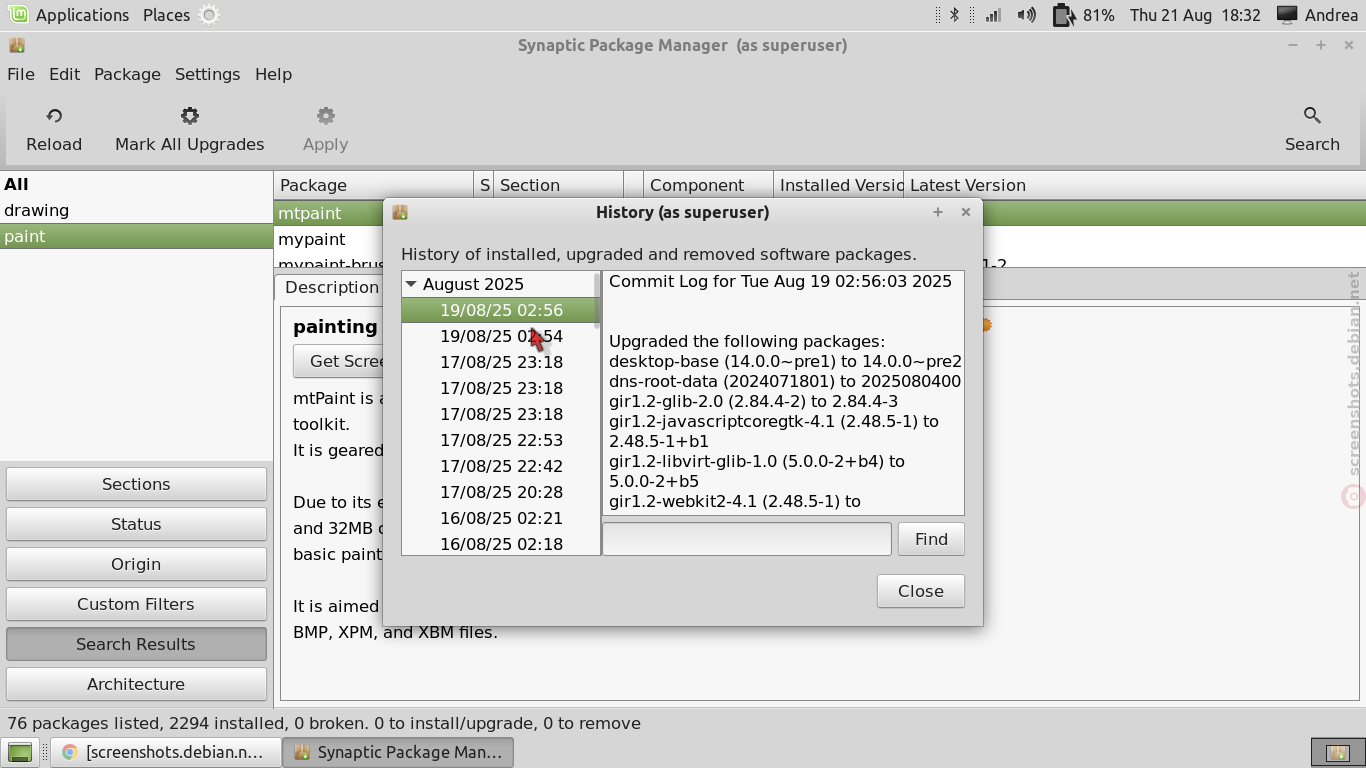Select the 'paint' search filter entry

click(136, 236)
